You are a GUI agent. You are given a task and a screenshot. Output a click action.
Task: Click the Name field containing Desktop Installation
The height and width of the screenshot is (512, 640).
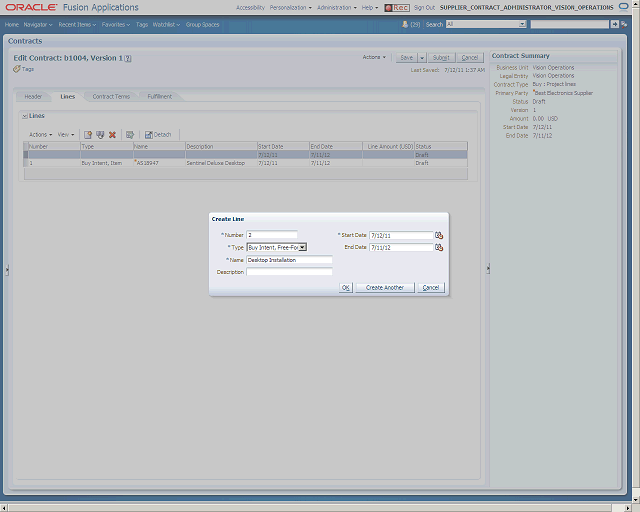(289, 260)
